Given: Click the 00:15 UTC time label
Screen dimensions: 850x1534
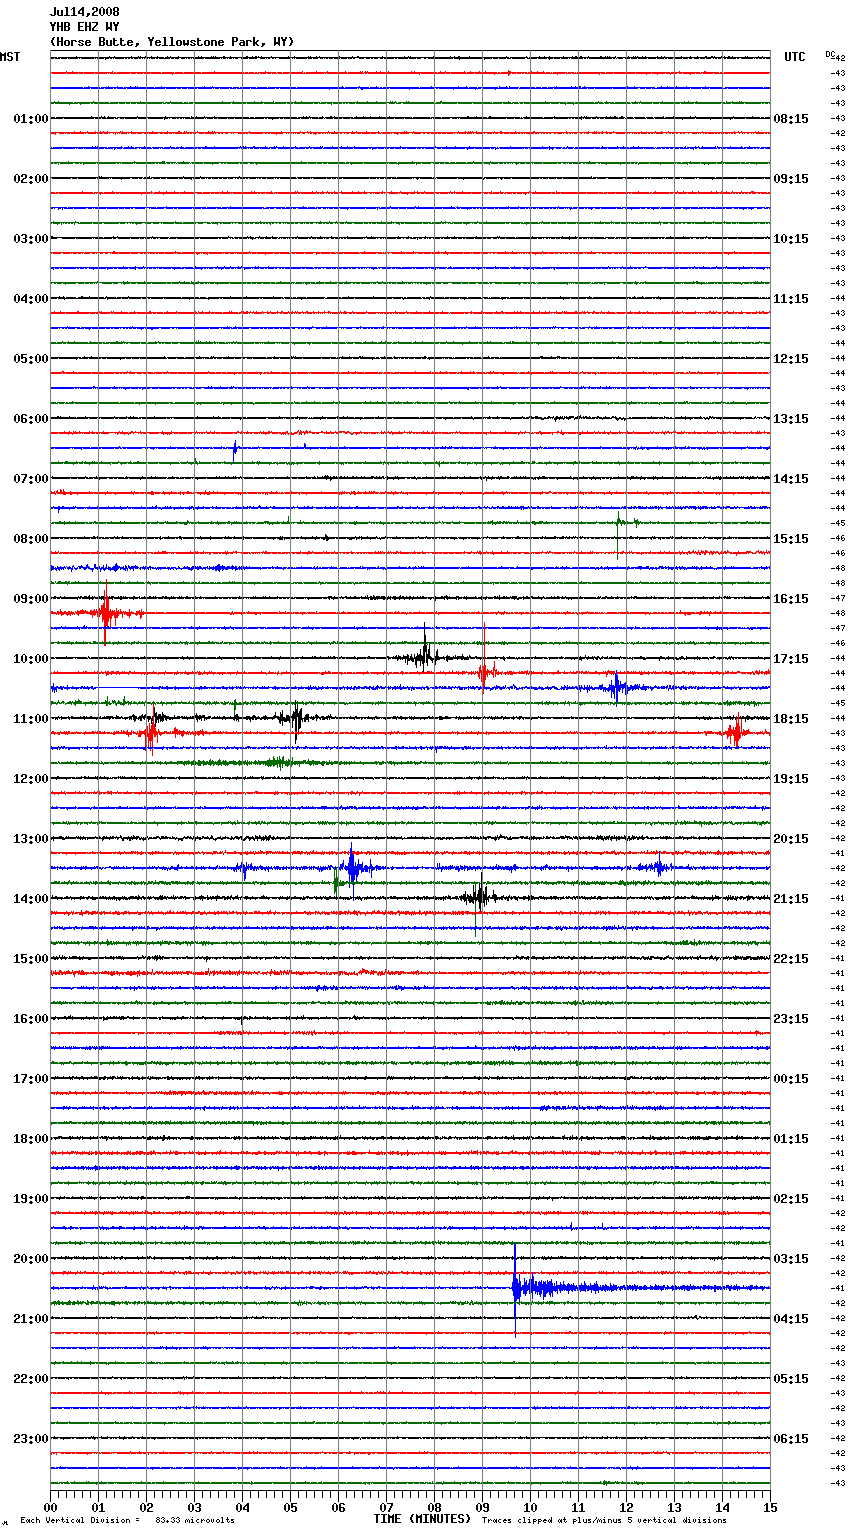Looking at the screenshot, I should tap(791, 1079).
